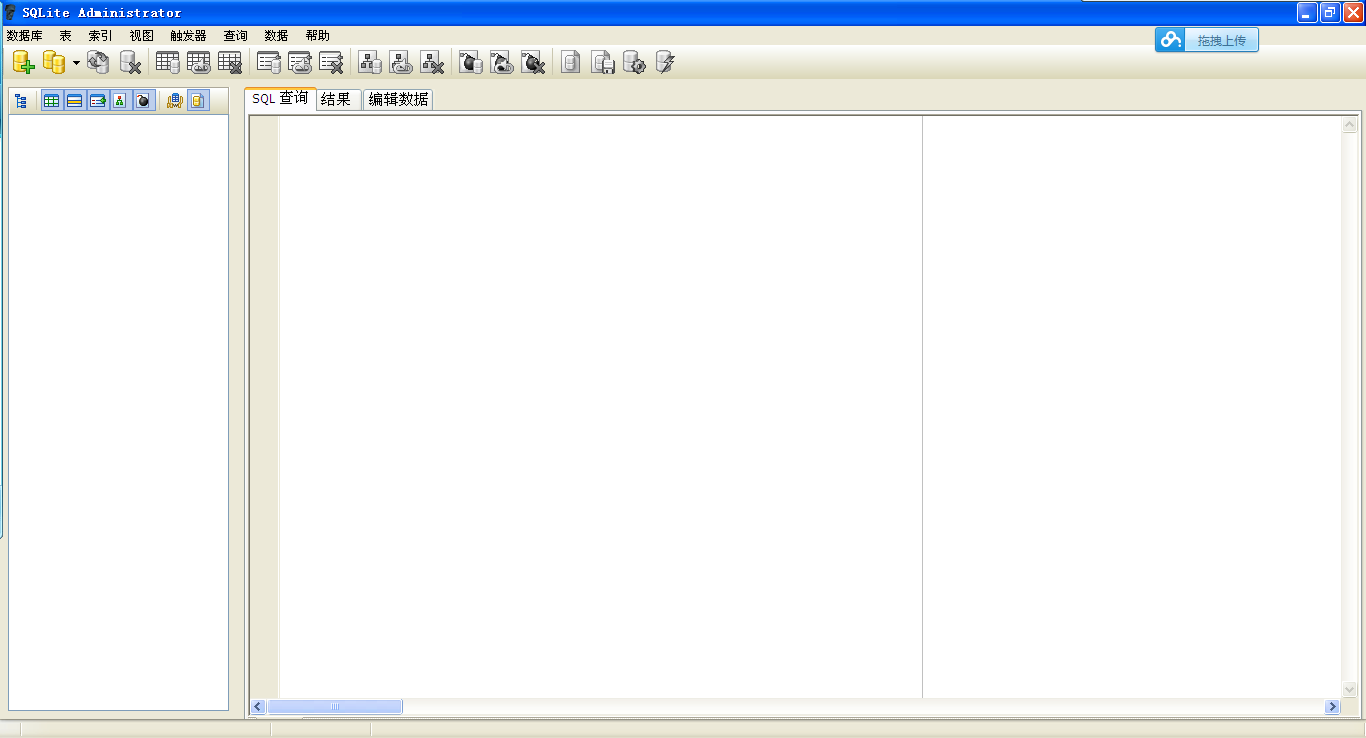The height and width of the screenshot is (738, 1366).
Task: Open the 表 menu
Action: point(65,35)
